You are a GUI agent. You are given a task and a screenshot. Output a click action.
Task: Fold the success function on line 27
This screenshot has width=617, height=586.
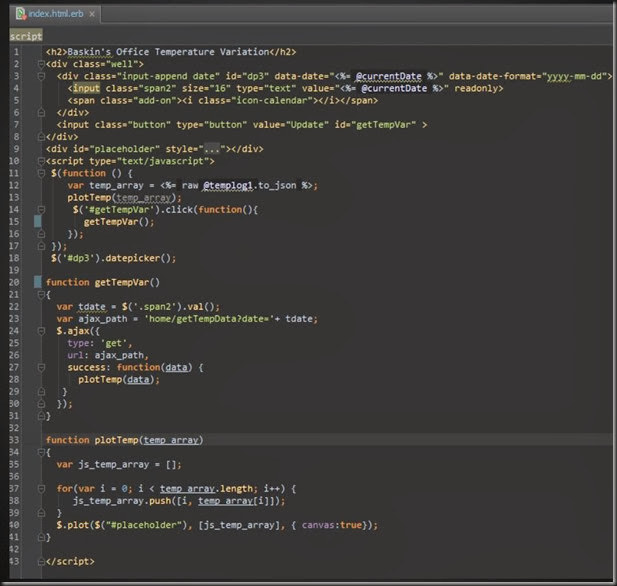pyautogui.click(x=41, y=367)
